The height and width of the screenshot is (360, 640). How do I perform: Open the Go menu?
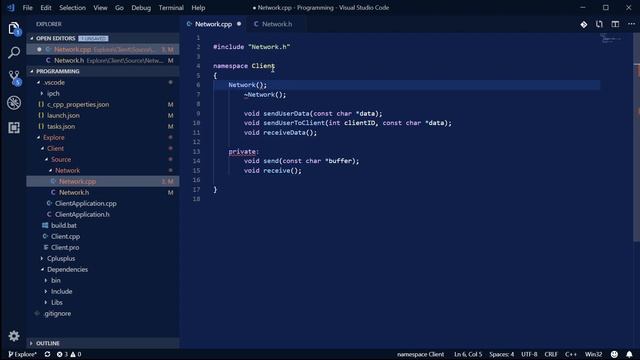coord(119,8)
